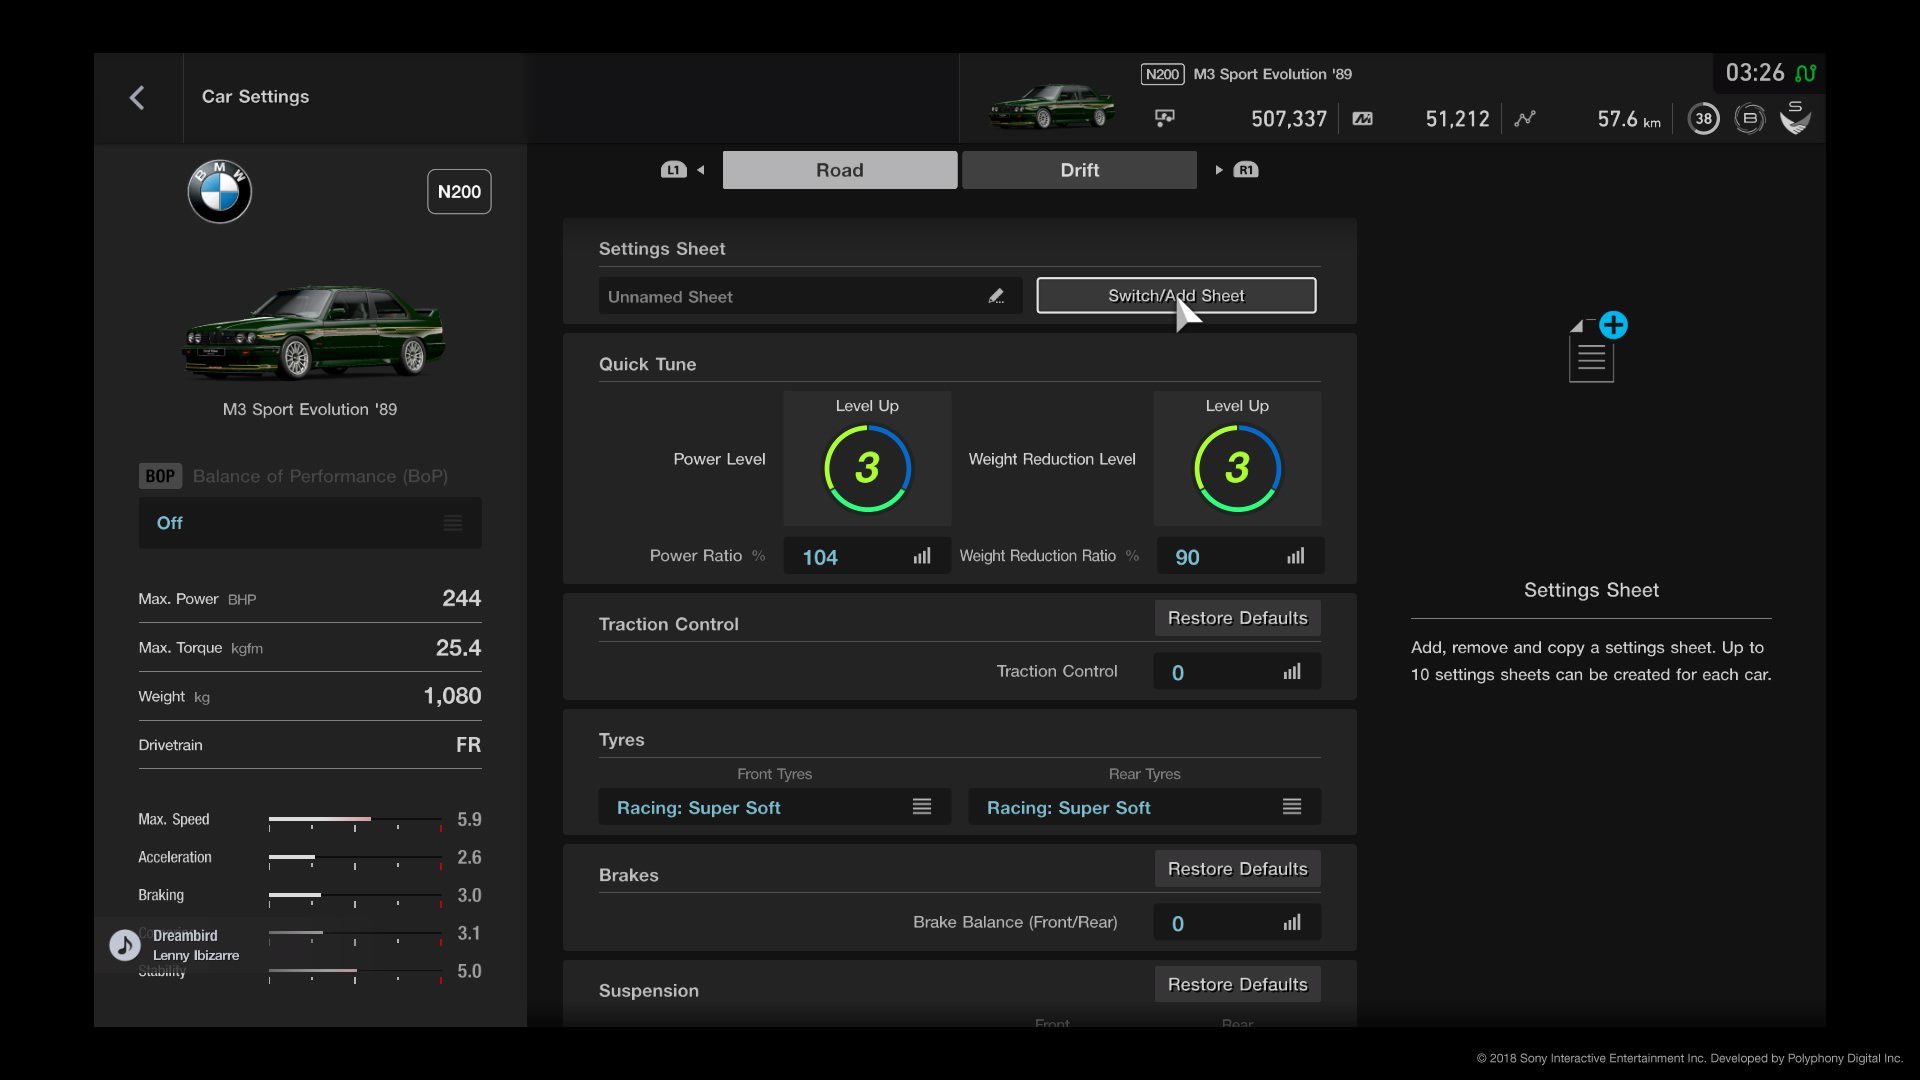Click the BMW logo emblem
1920x1080 pixels.
pyautogui.click(x=219, y=191)
